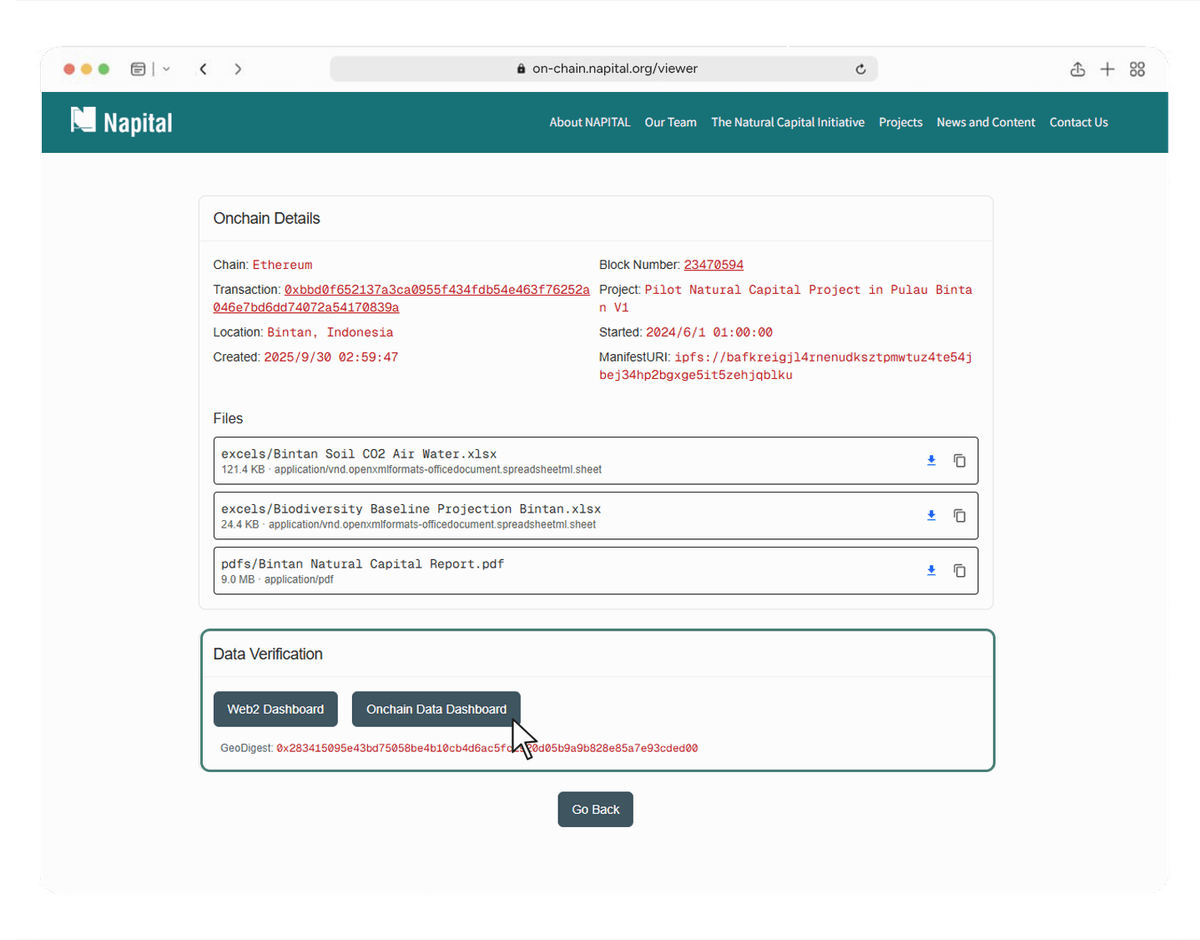Click the pdfs/Bintan Natural Capital Report.pdf filename

(x=363, y=564)
